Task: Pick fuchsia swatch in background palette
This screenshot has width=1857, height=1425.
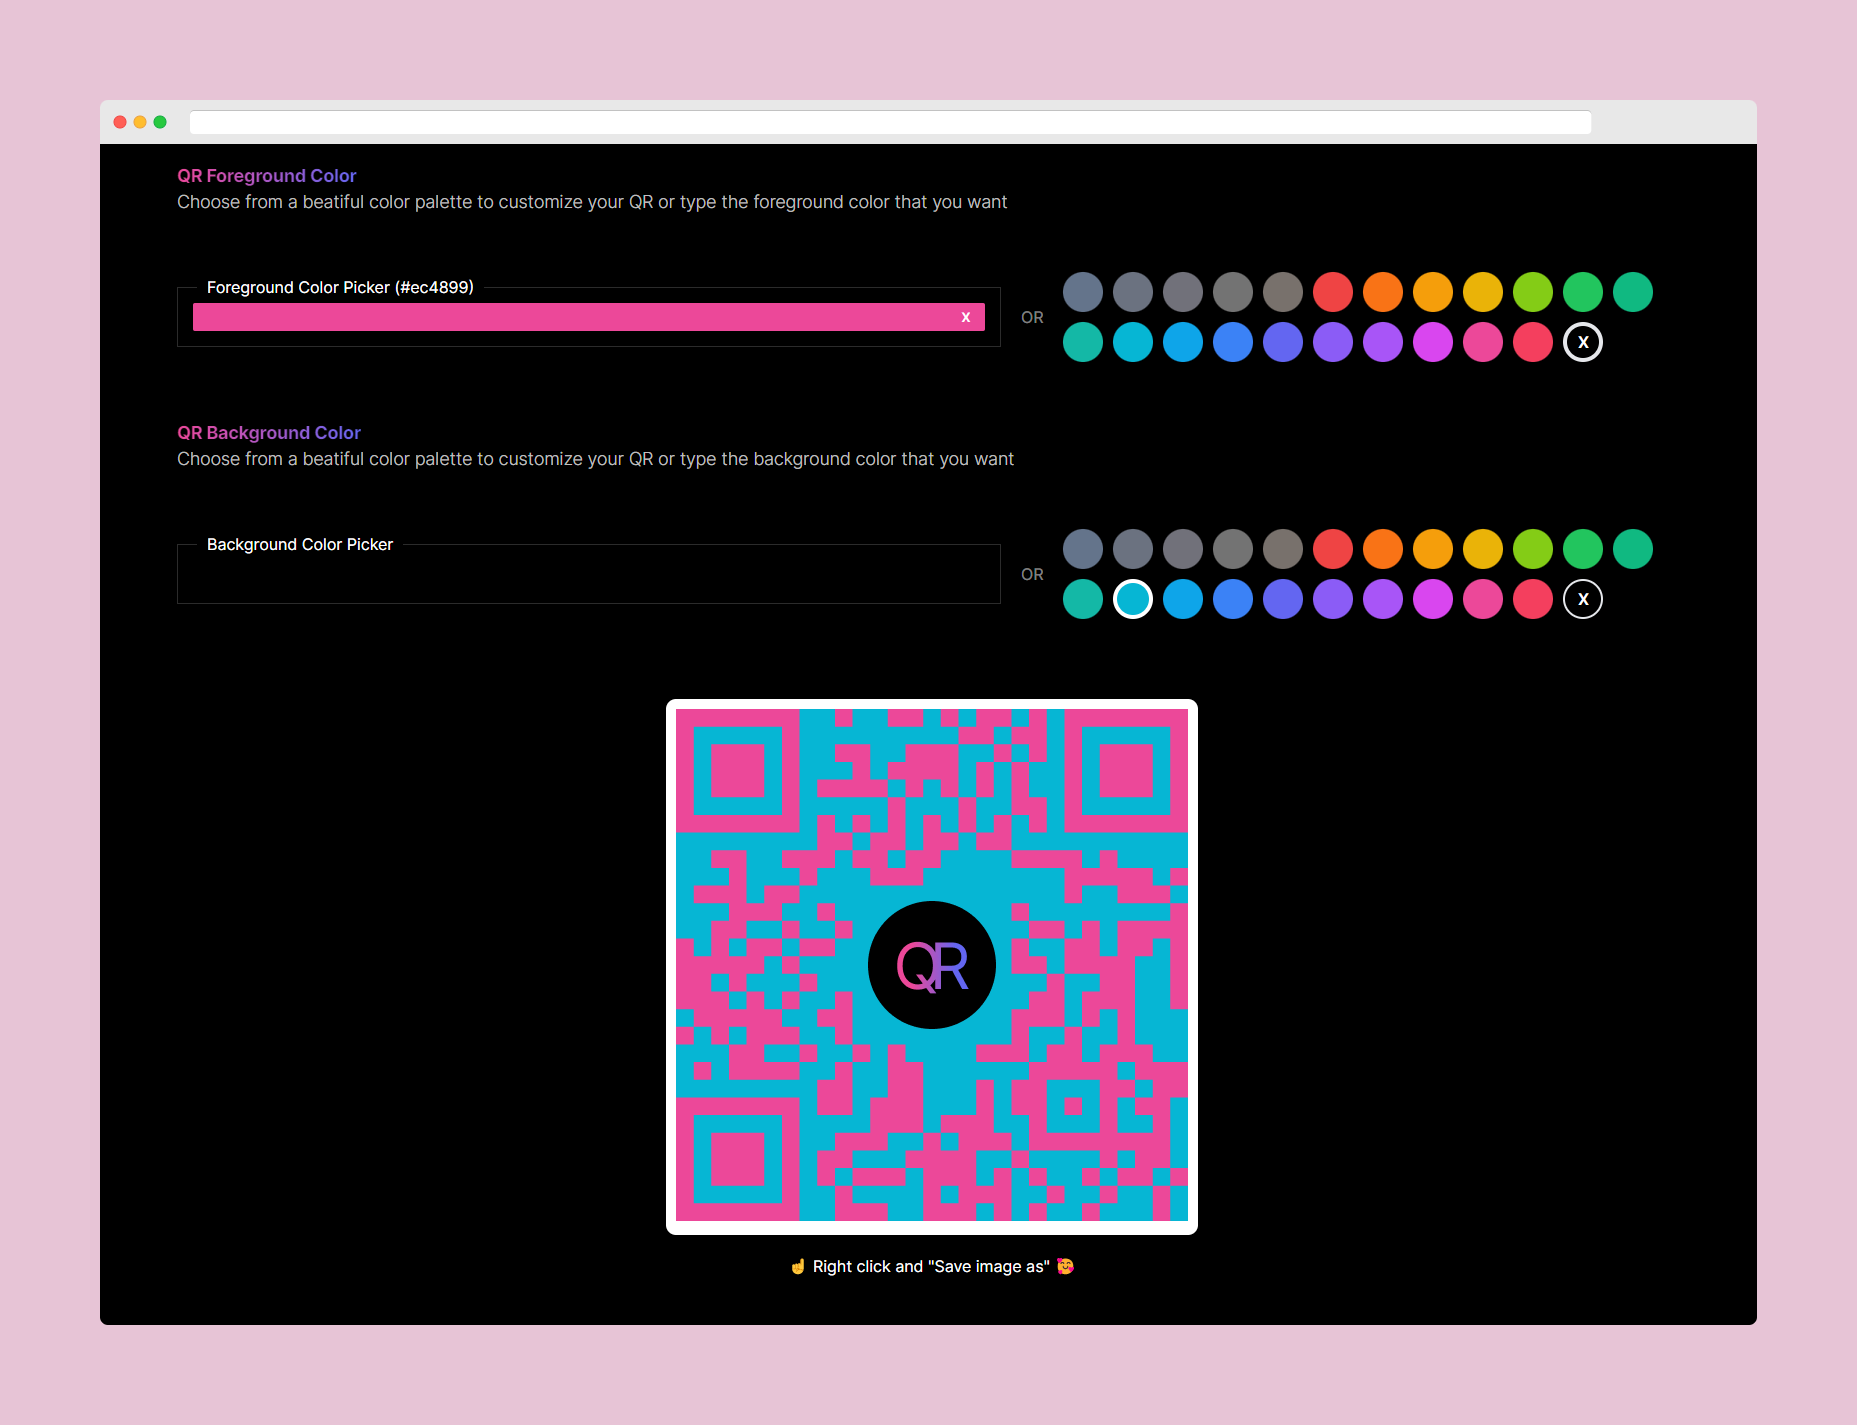Action: [x=1433, y=599]
